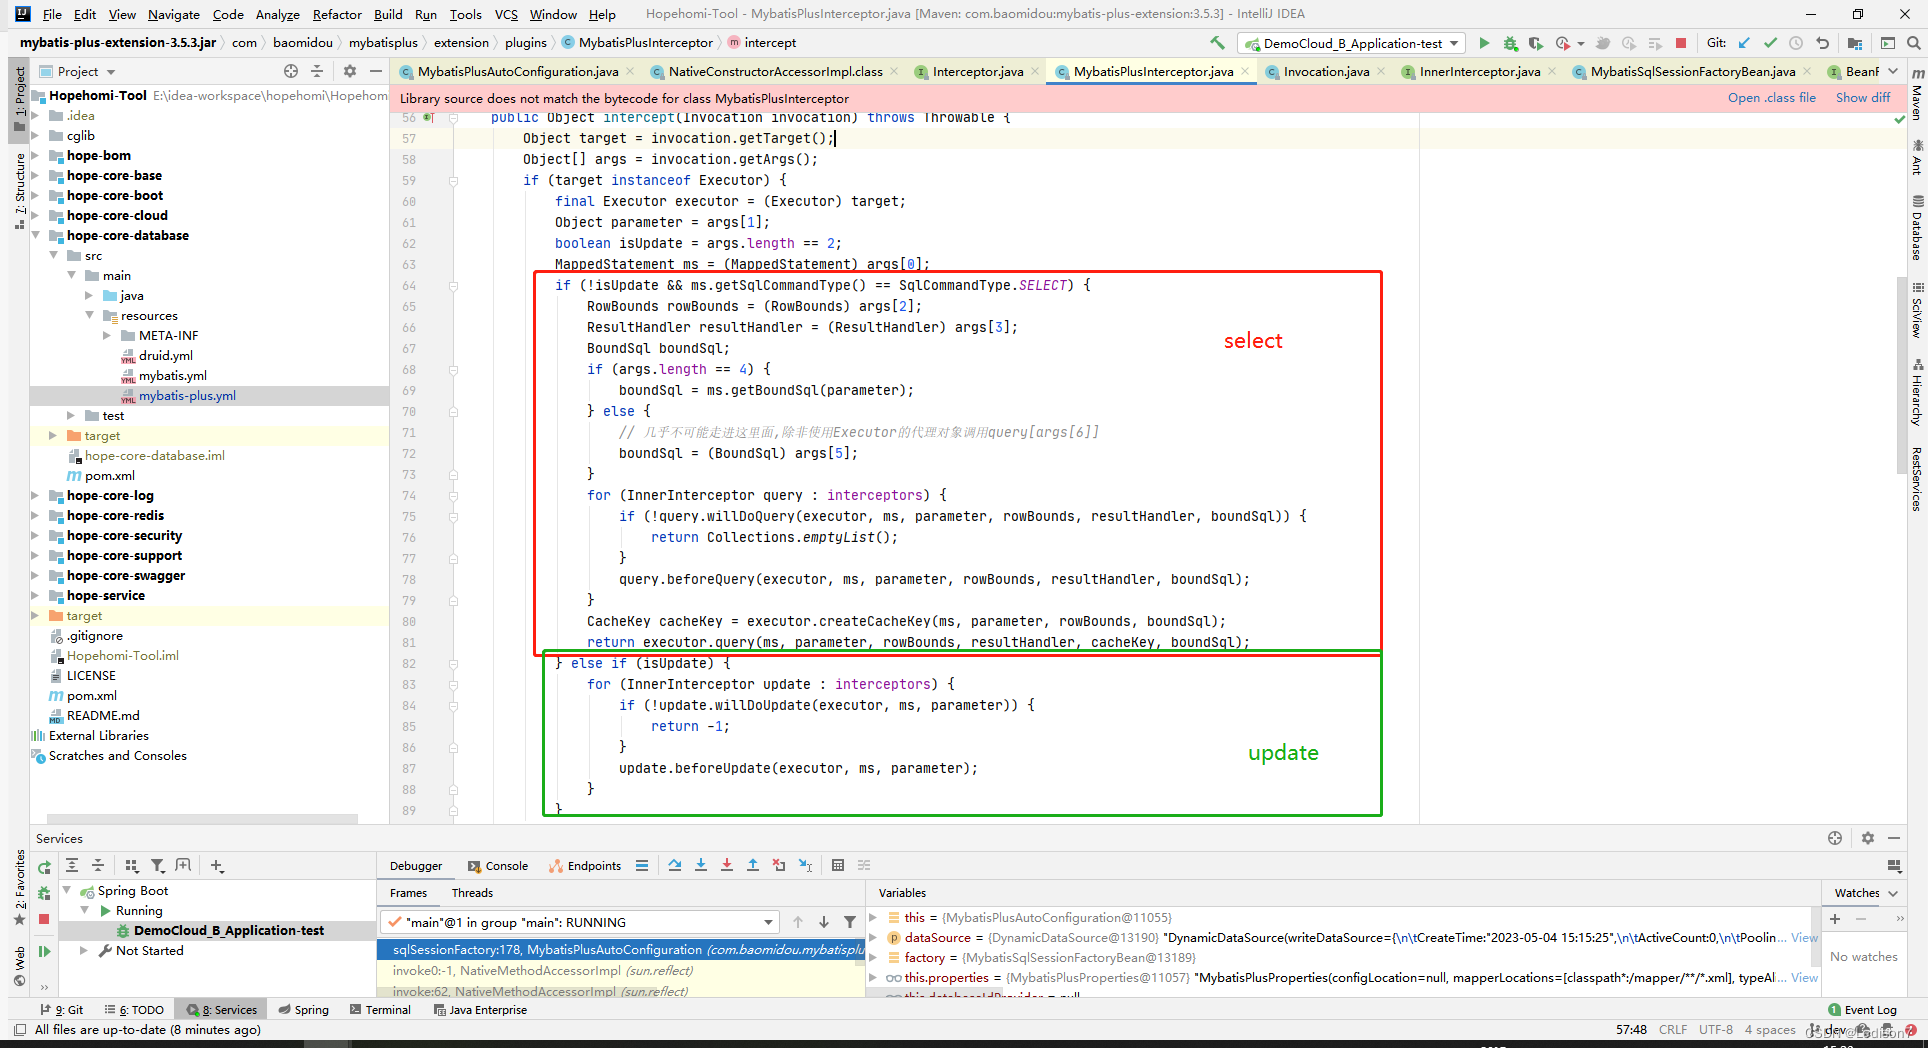Click Step Over icon in debugger toolbar

click(x=675, y=865)
